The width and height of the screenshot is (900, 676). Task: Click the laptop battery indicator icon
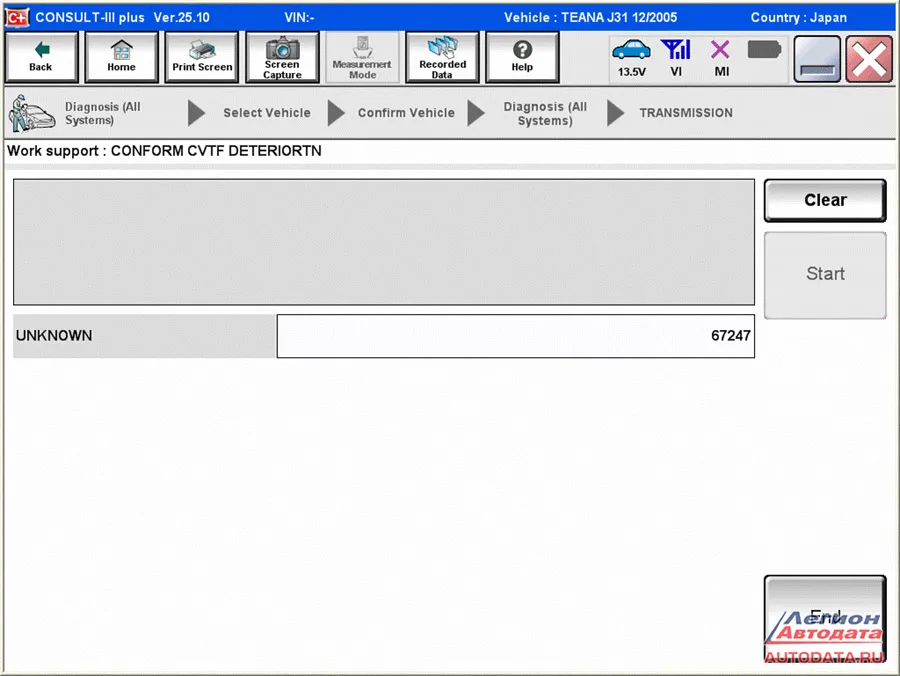coord(764,50)
